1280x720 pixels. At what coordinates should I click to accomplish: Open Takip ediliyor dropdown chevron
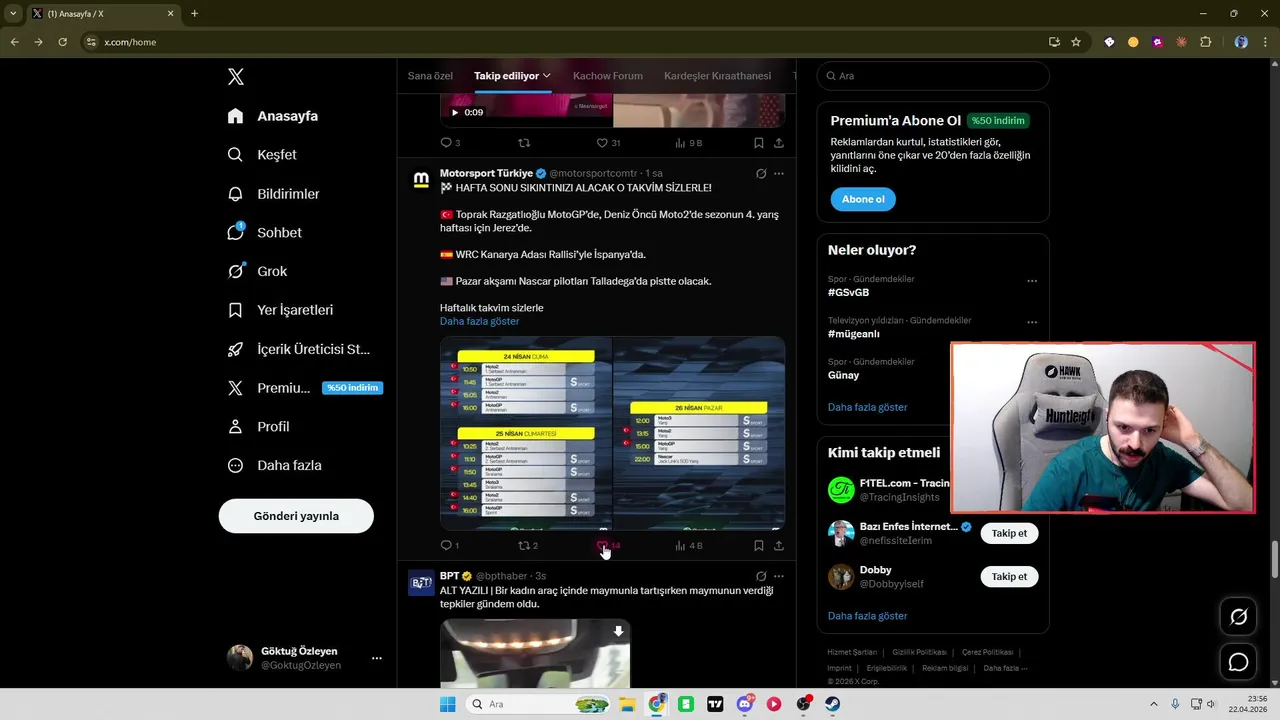tap(547, 76)
